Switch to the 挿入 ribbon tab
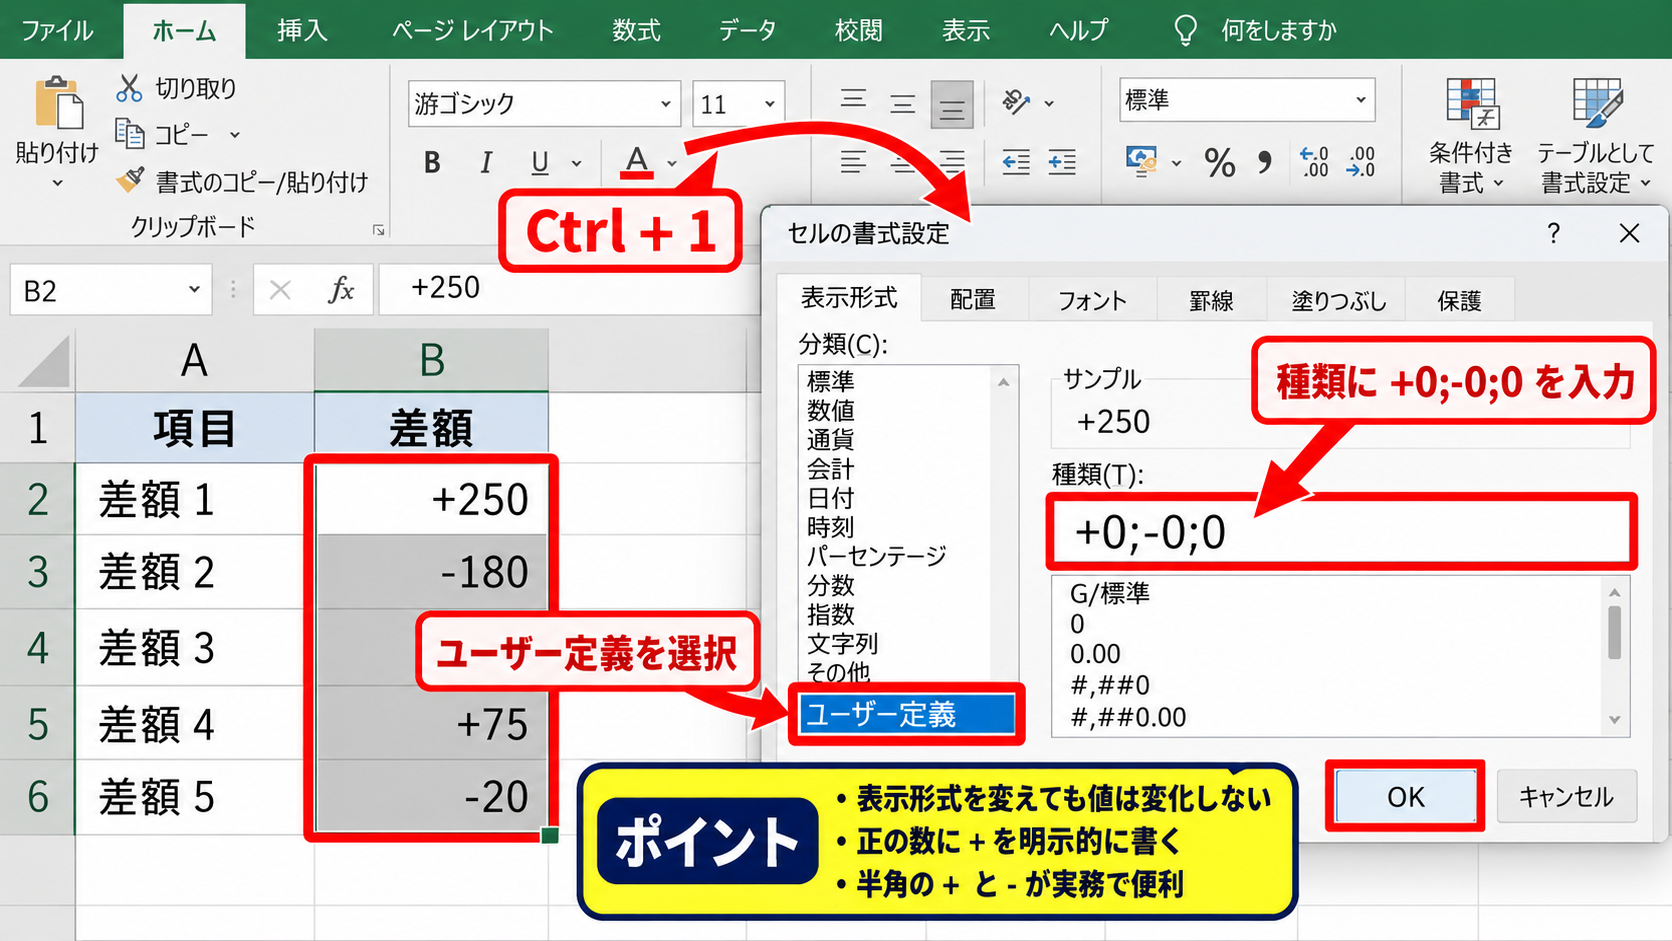The image size is (1672, 941). 302,31
